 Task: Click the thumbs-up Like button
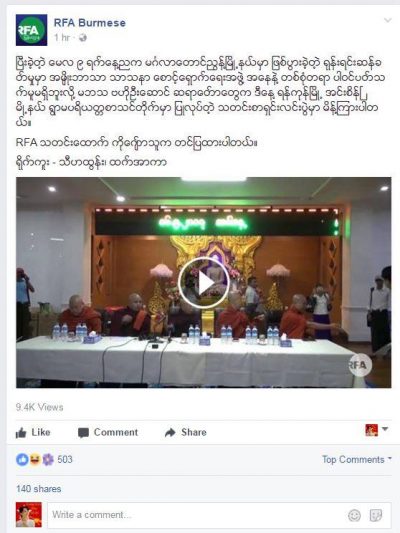pyautogui.click(x=33, y=432)
